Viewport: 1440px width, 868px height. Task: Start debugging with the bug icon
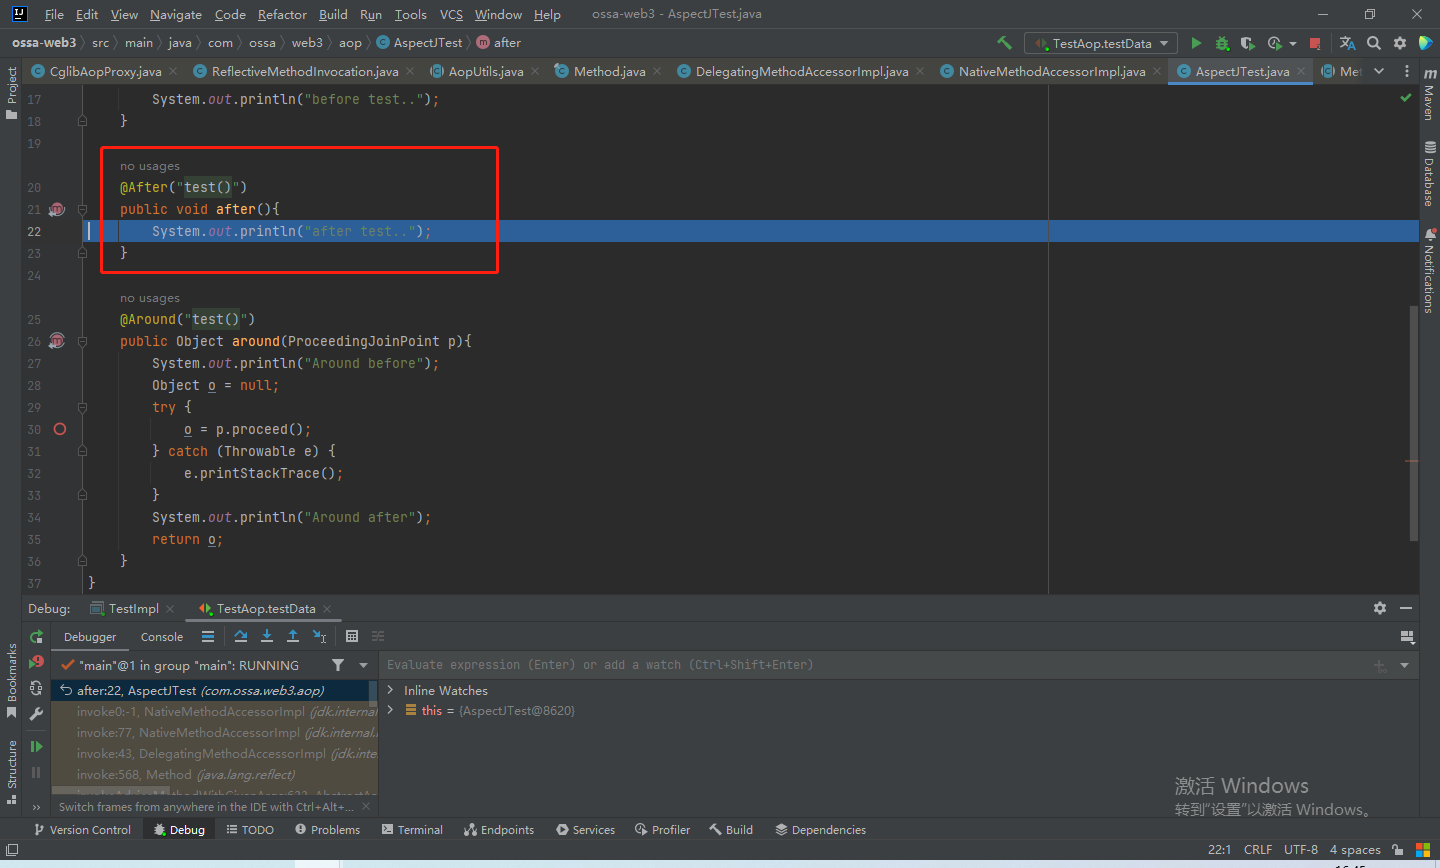pyautogui.click(x=1222, y=43)
